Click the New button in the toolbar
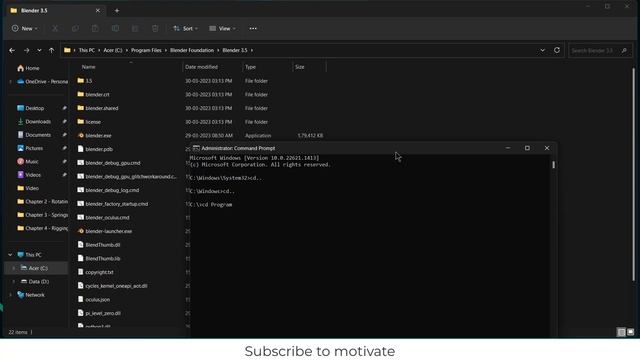640x360 pixels. 24,29
